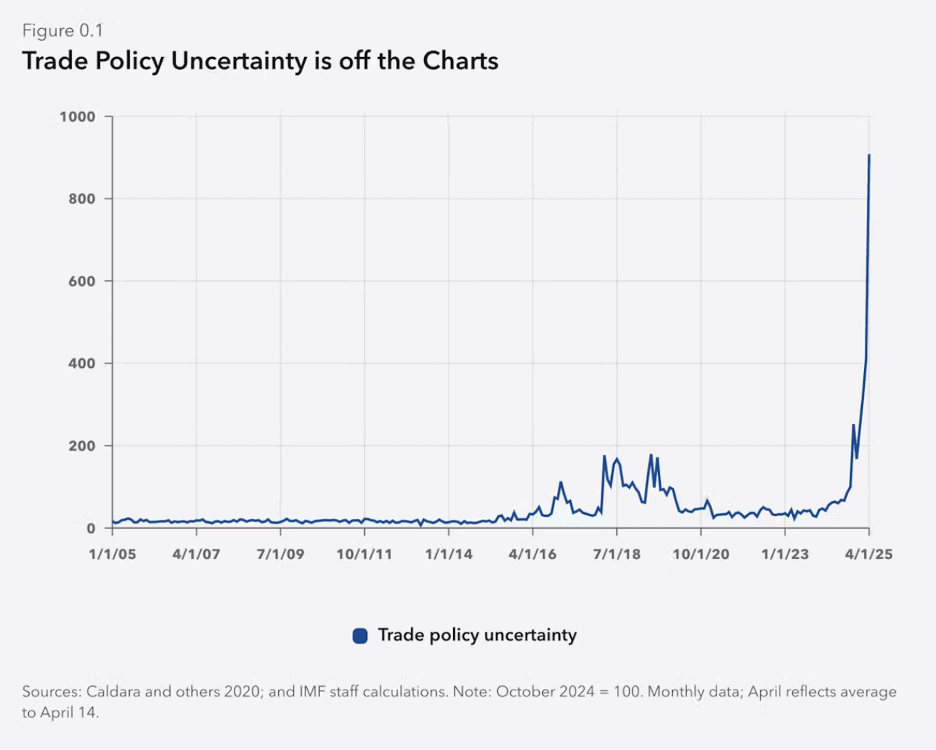This screenshot has width=936, height=750.
Task: Click the 10/1/11 x-axis date label
Action: tap(364, 552)
